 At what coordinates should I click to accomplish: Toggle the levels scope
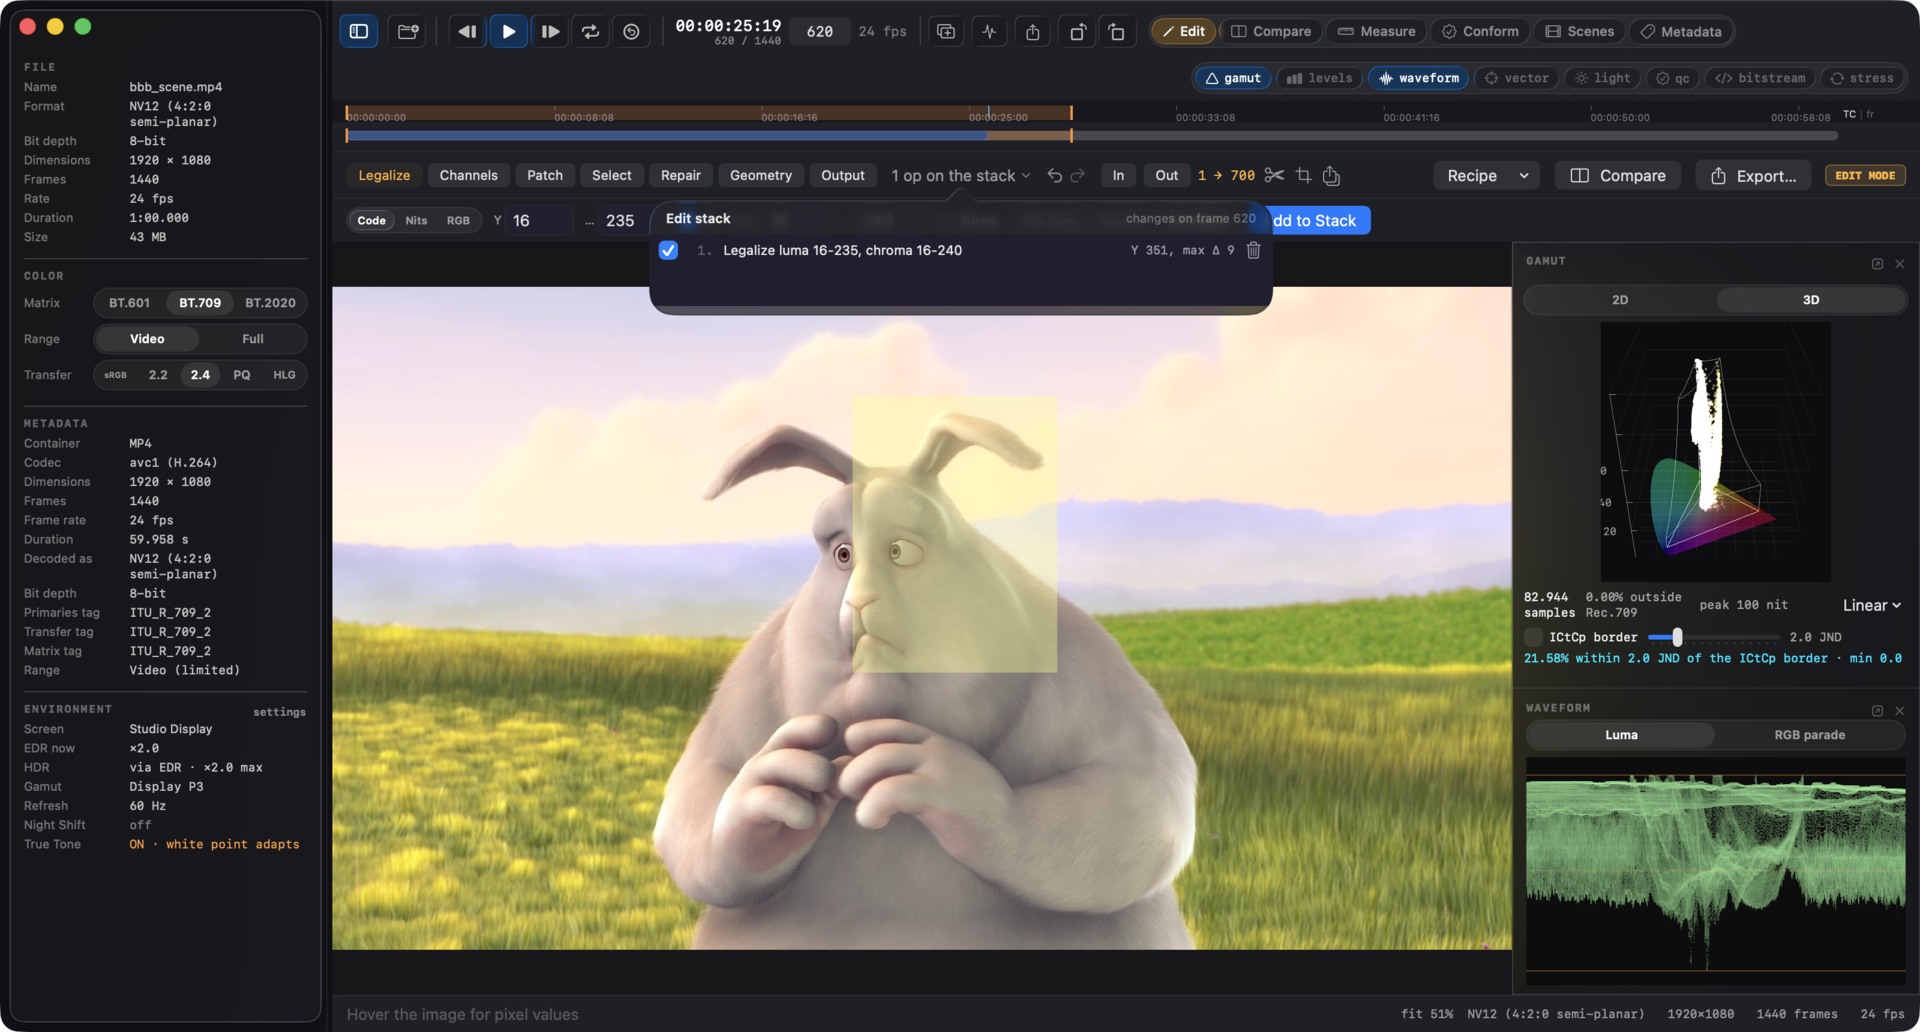[1319, 78]
